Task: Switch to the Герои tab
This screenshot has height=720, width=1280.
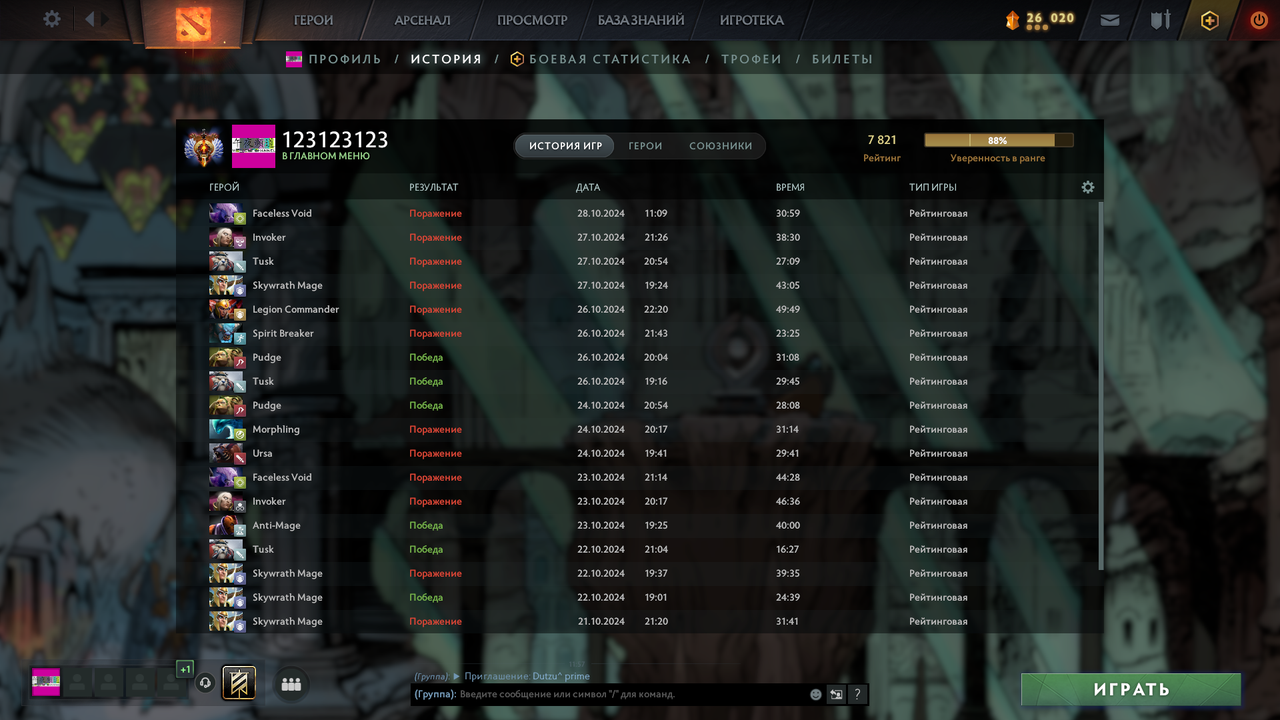Action: (x=645, y=146)
